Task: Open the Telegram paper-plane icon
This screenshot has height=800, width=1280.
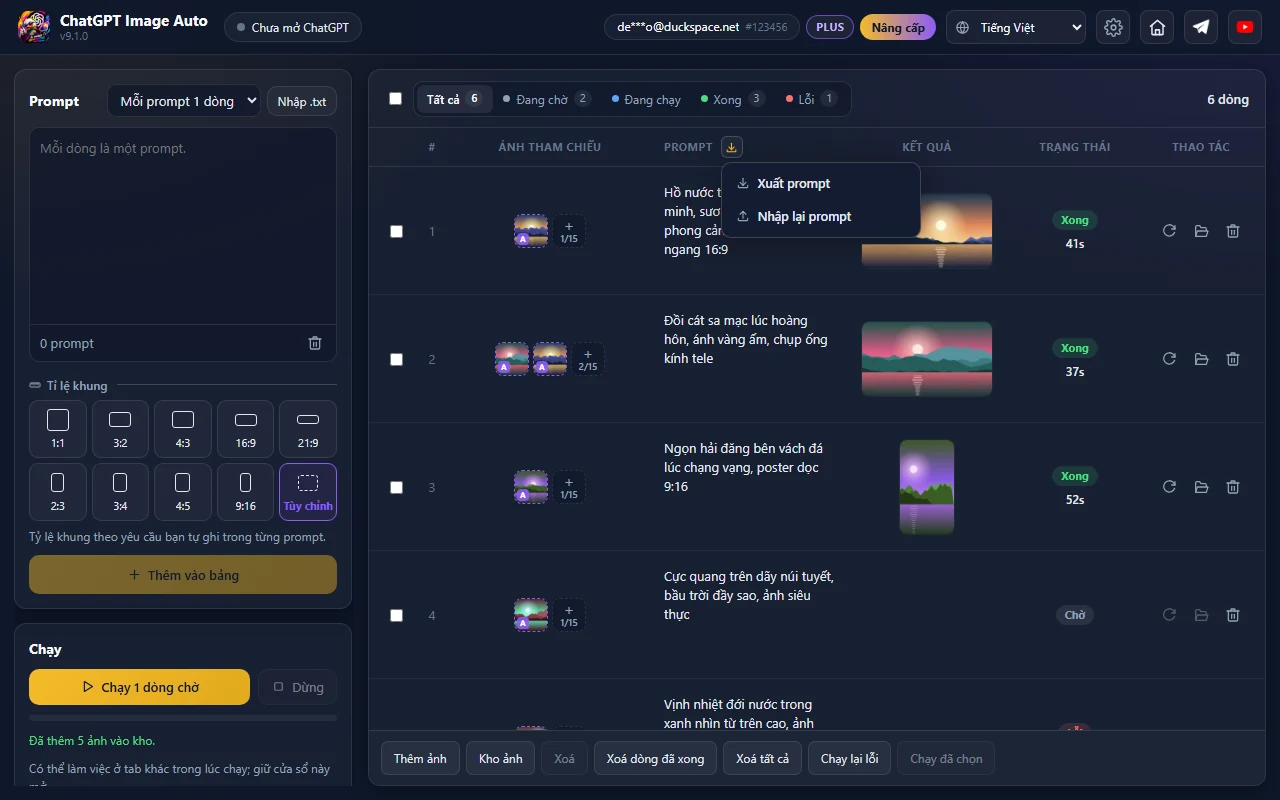Action: [1201, 28]
